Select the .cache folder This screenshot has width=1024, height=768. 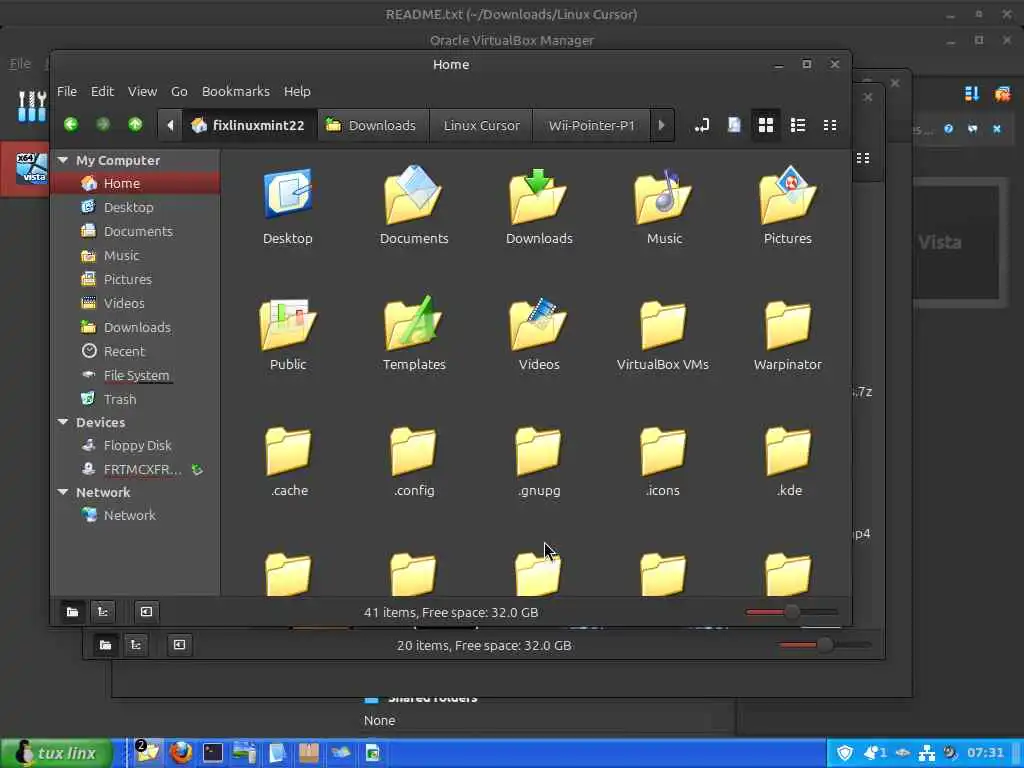[289, 460]
